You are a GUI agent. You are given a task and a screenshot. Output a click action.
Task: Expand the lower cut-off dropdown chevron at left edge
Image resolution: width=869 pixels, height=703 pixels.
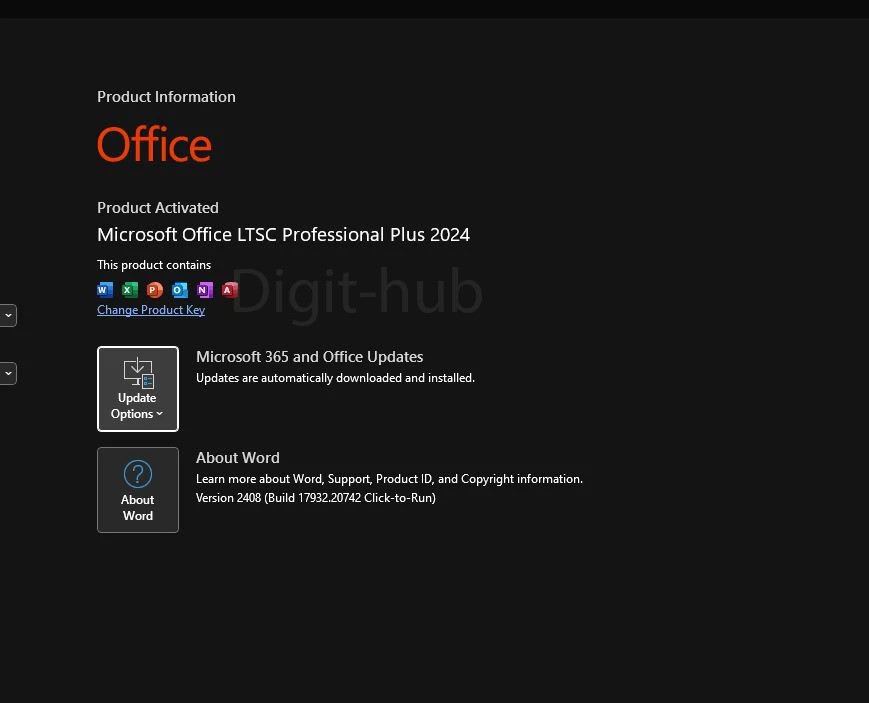pos(8,373)
